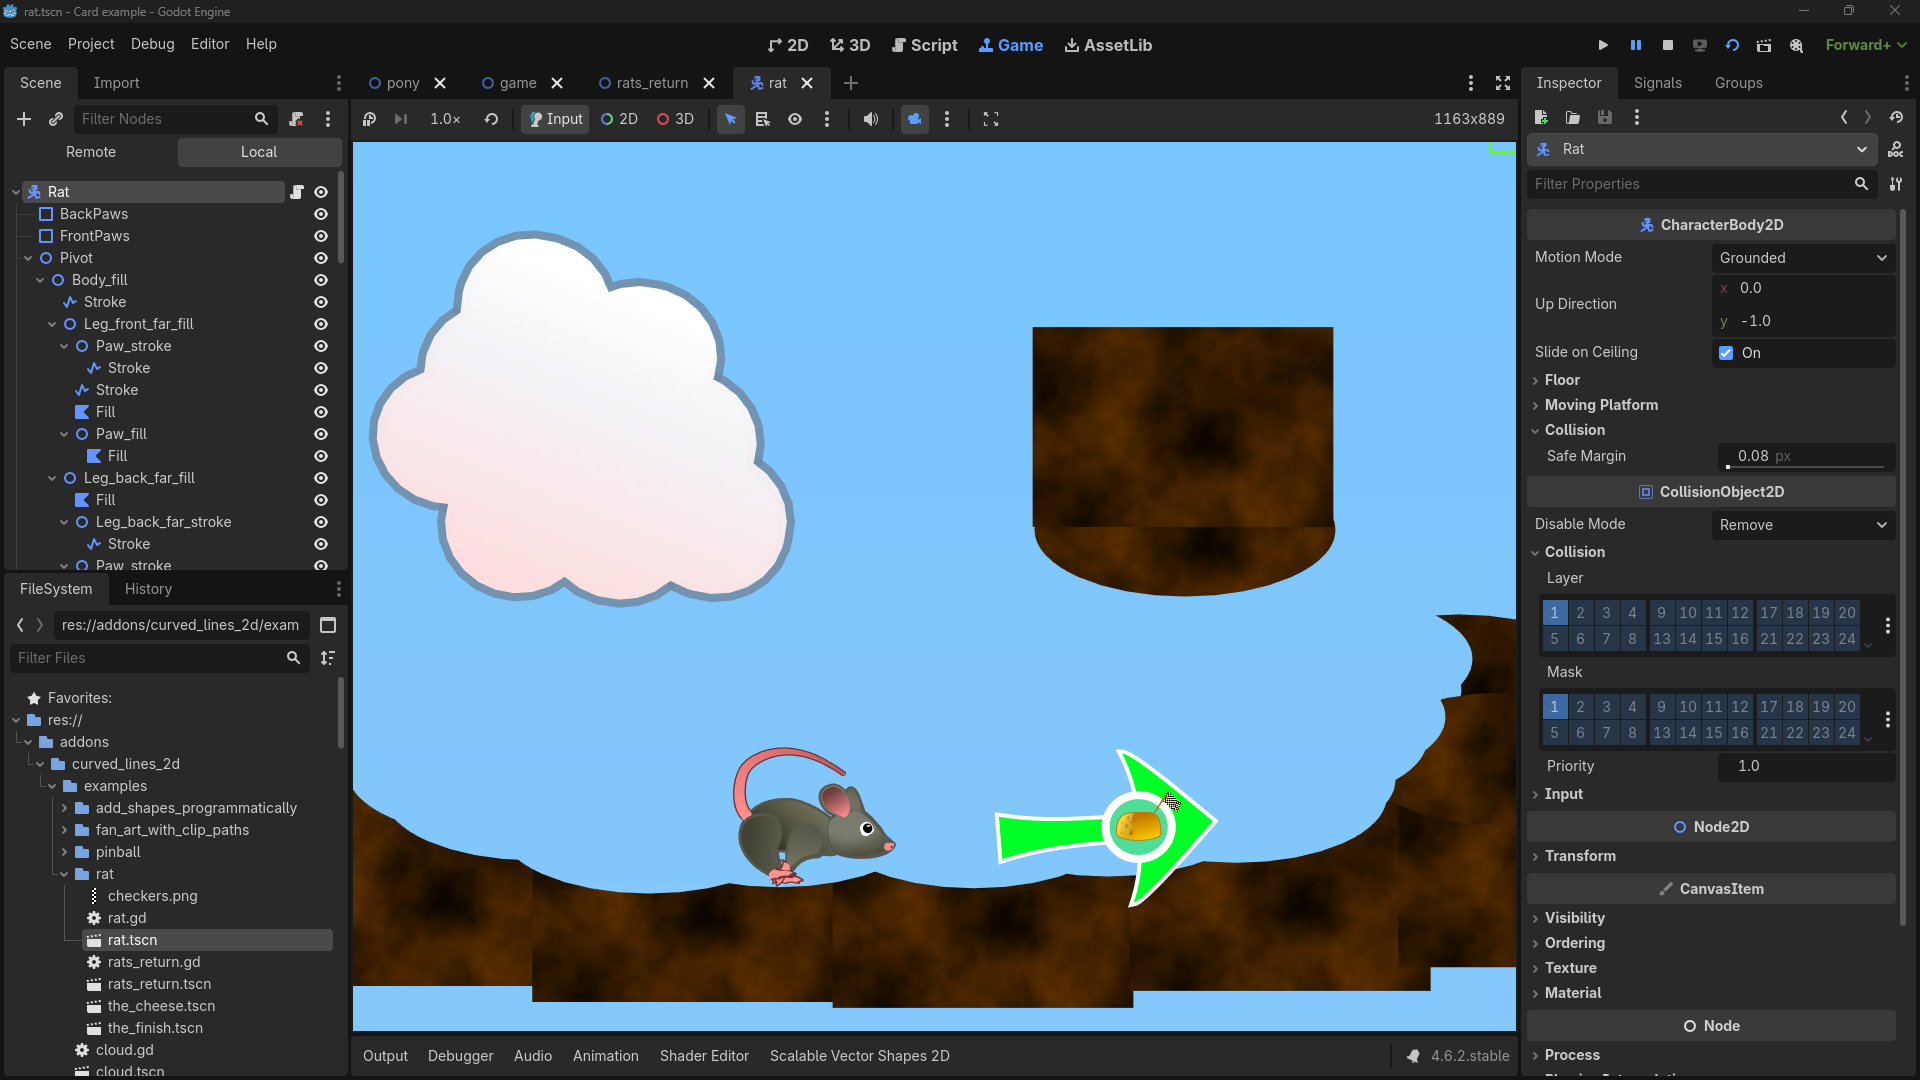Open Scalable Vector Shapes 2D panel
Image resolution: width=1920 pixels, height=1080 pixels.
pos(859,1056)
